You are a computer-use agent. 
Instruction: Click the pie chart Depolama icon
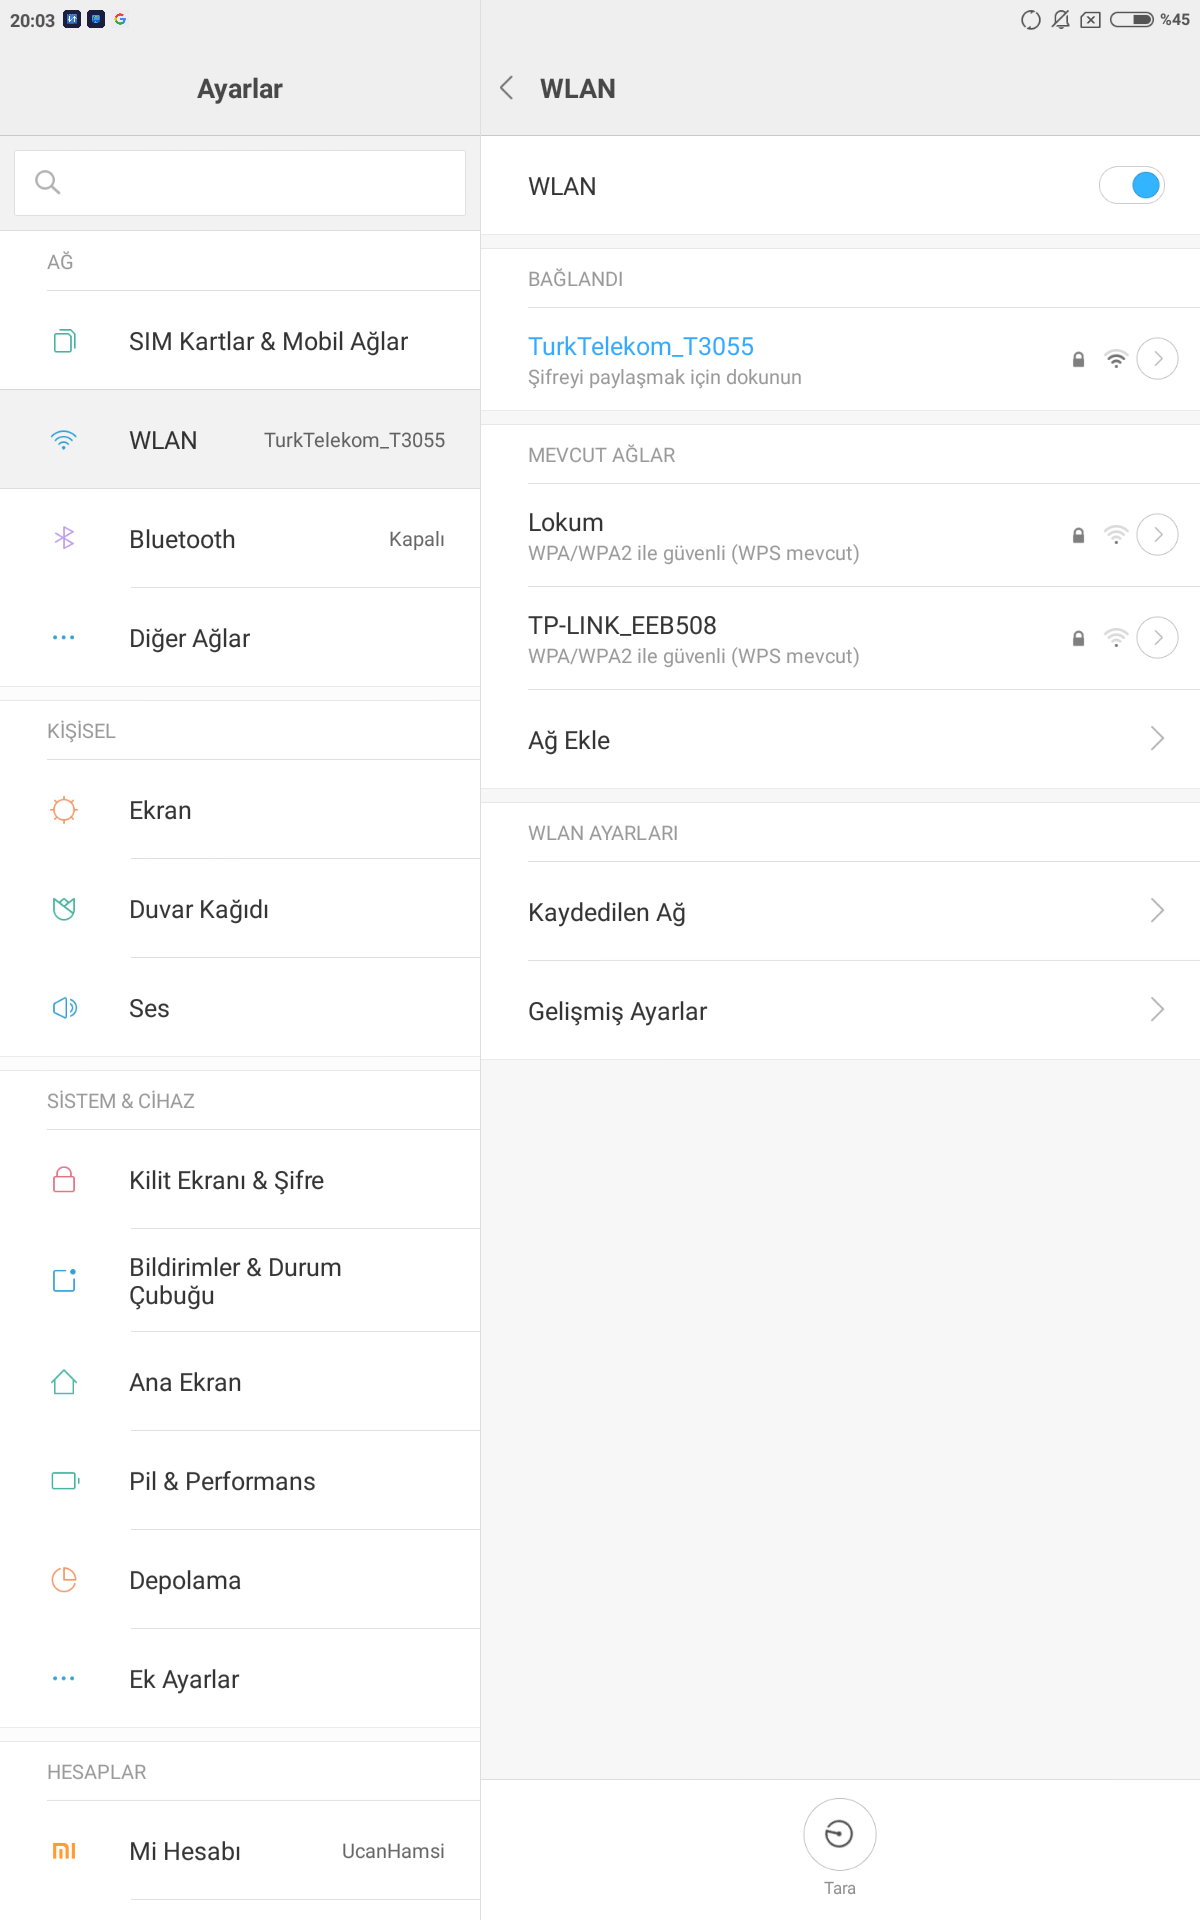click(64, 1580)
